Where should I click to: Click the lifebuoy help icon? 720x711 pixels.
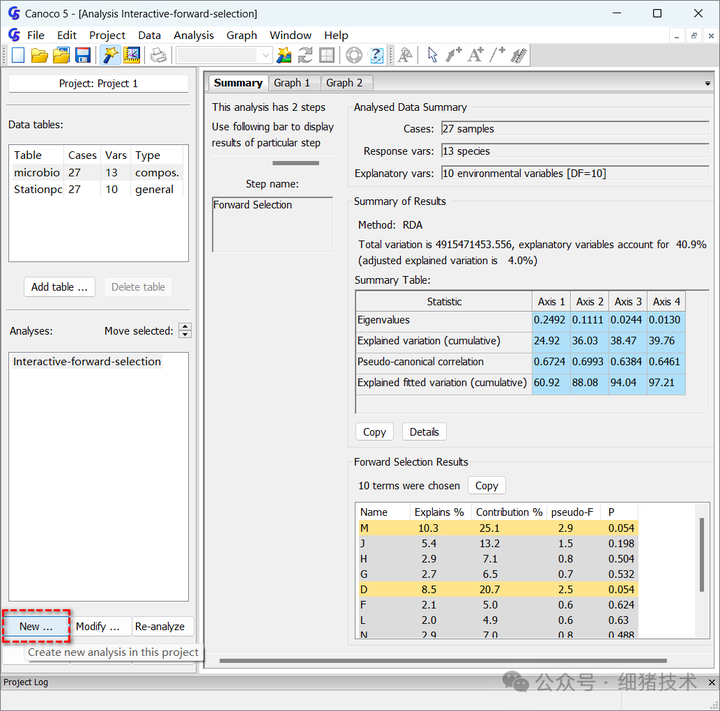click(354, 55)
